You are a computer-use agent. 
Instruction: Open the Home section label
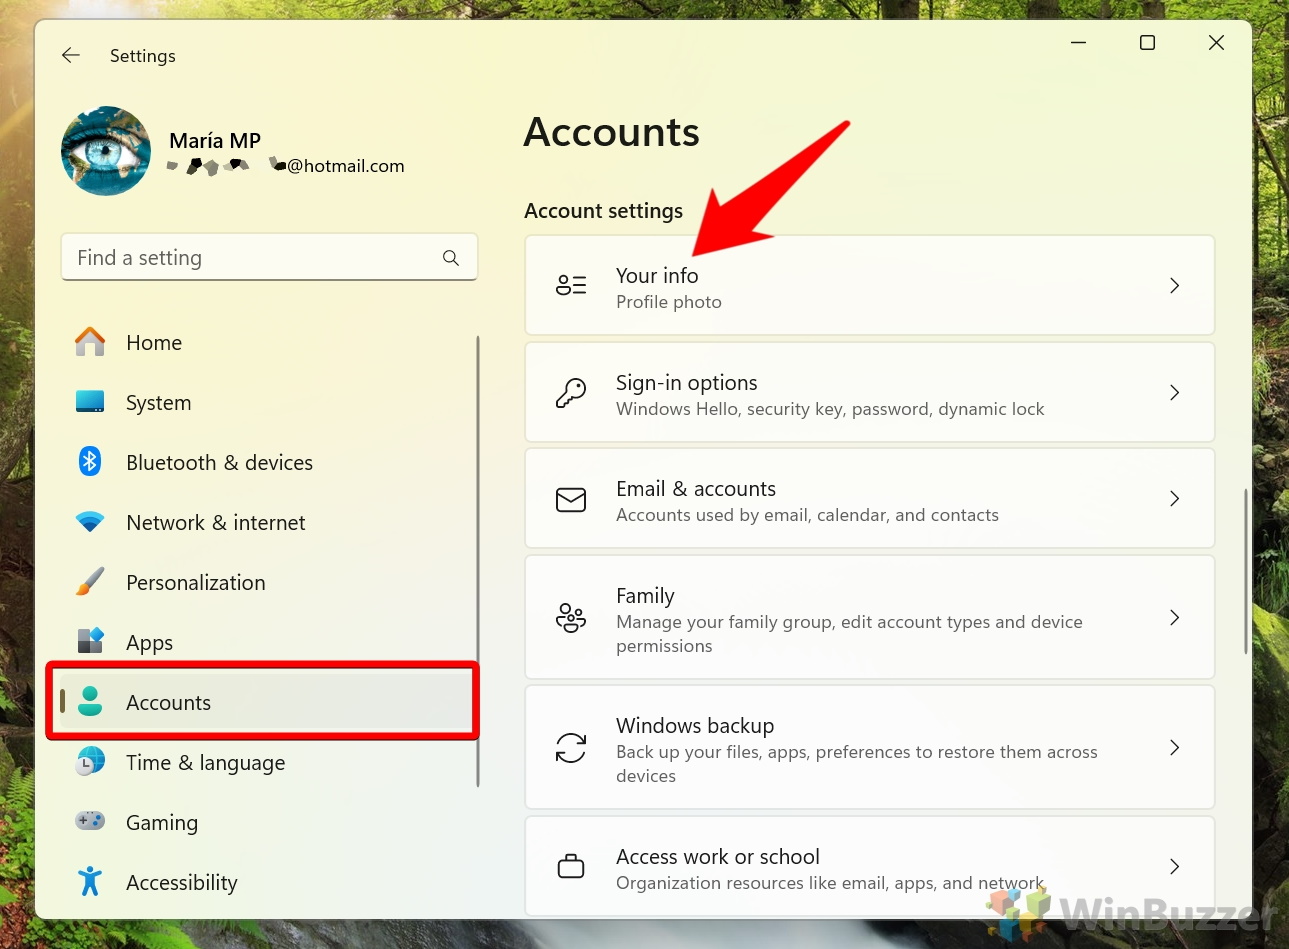point(154,343)
